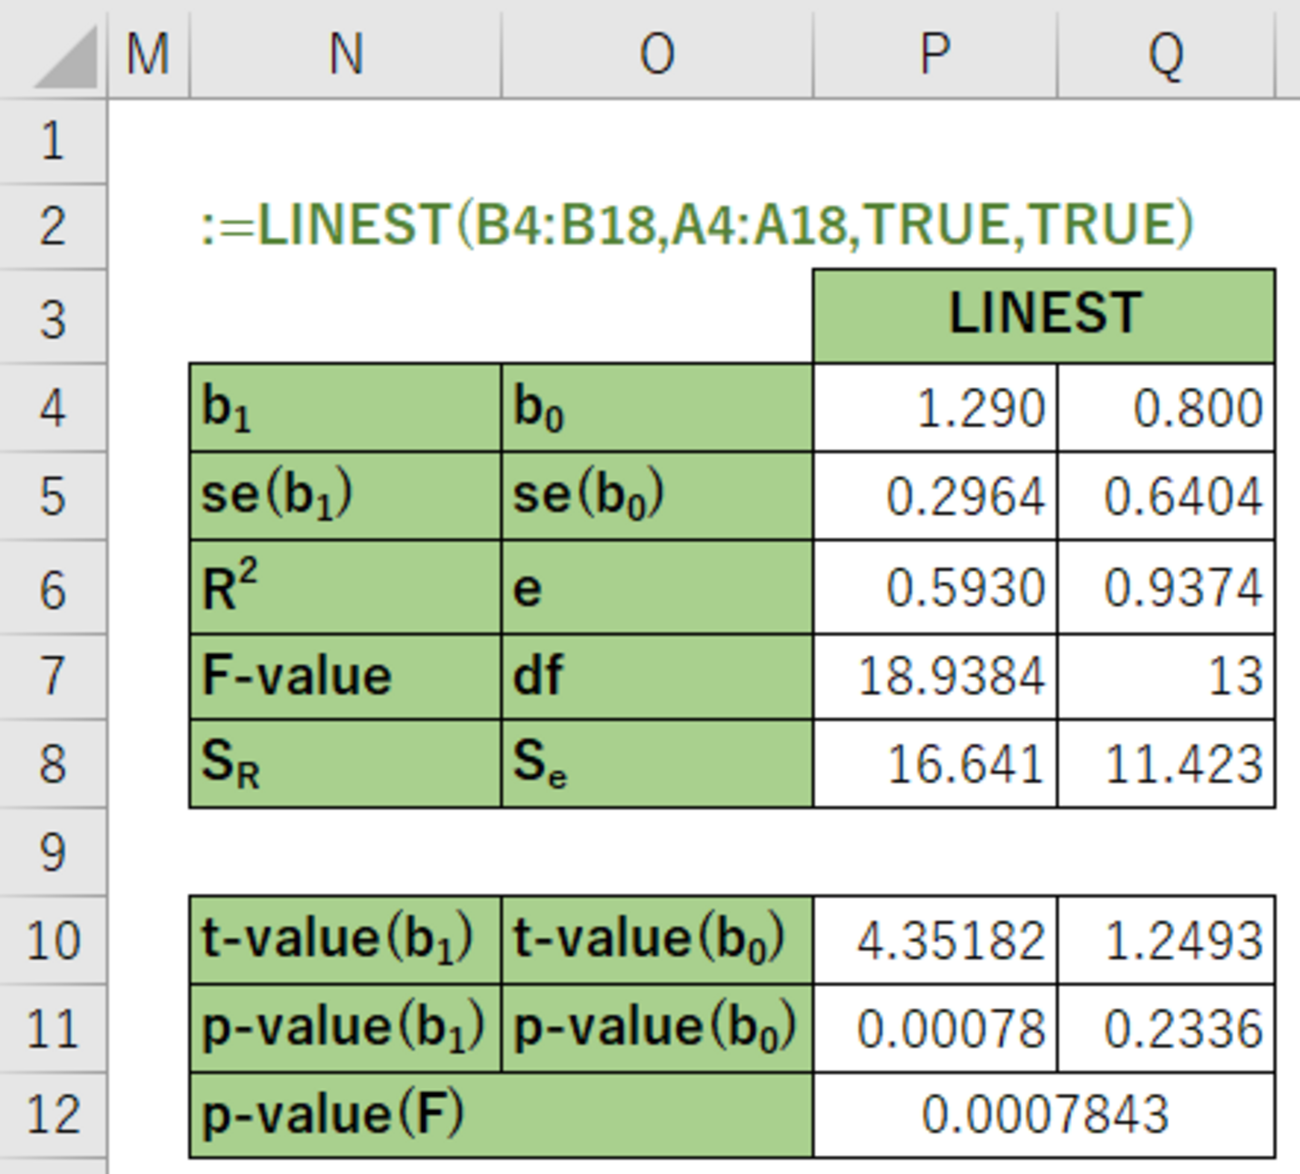Viewport: 1300px width, 1174px height.
Task: Select the LINEST merged header cell
Action: coord(1044,316)
